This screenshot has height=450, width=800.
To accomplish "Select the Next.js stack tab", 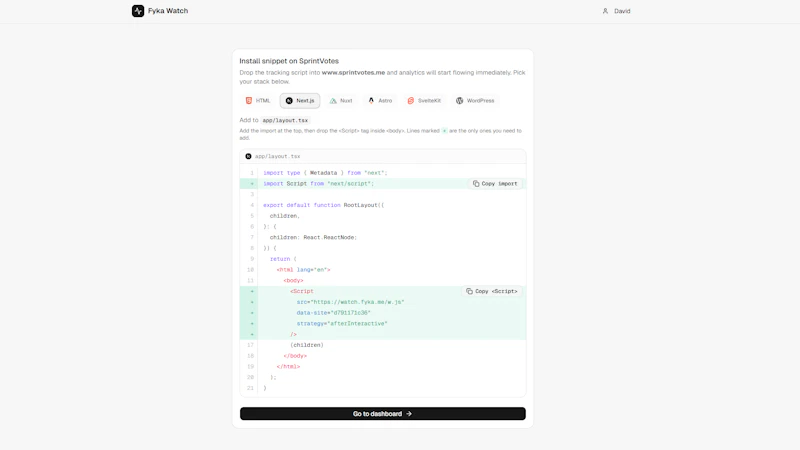I will click(300, 101).
